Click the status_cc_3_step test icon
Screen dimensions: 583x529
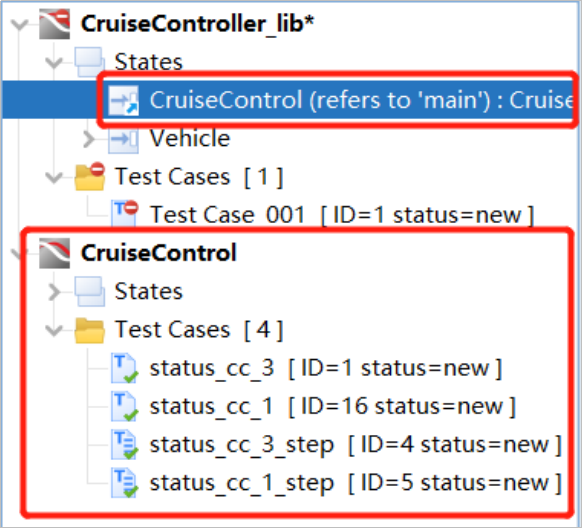125,445
